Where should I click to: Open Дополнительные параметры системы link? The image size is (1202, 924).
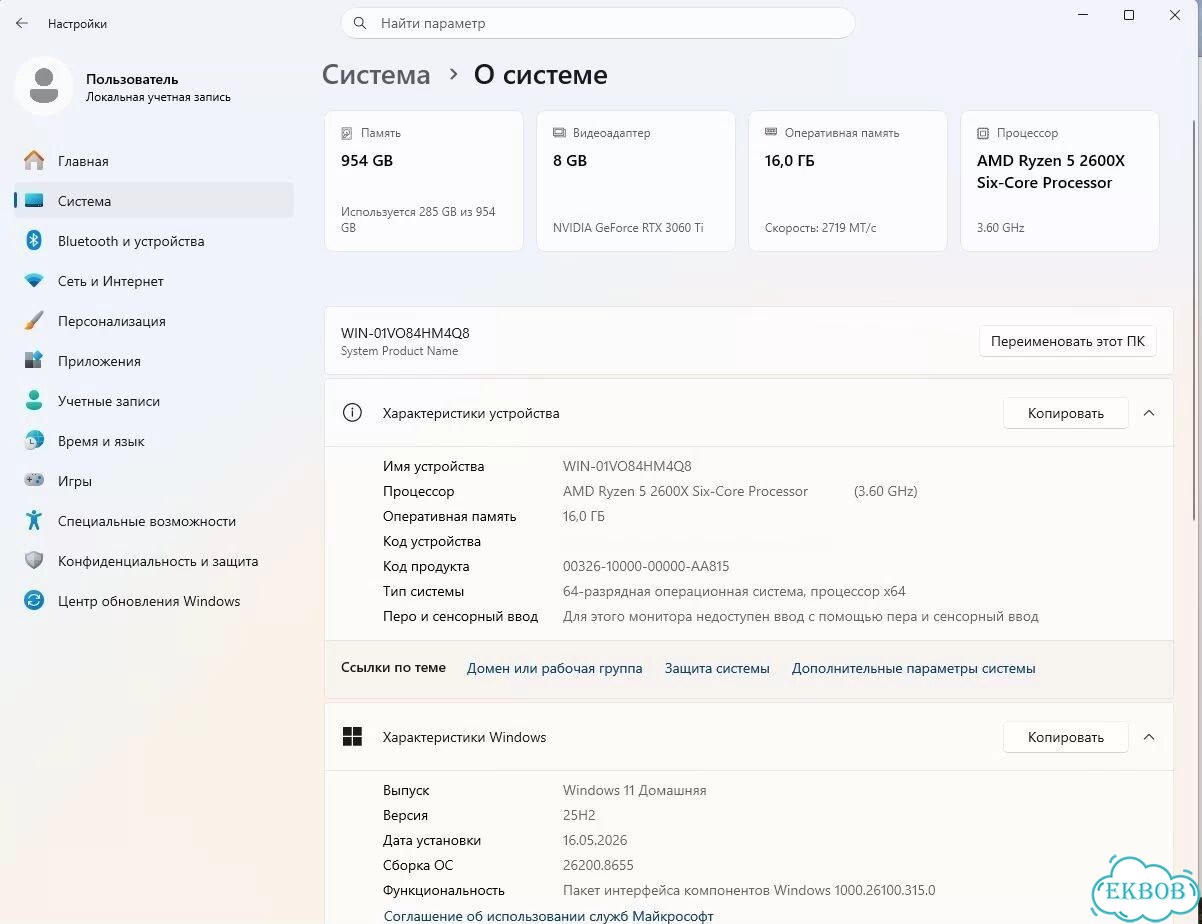point(914,668)
